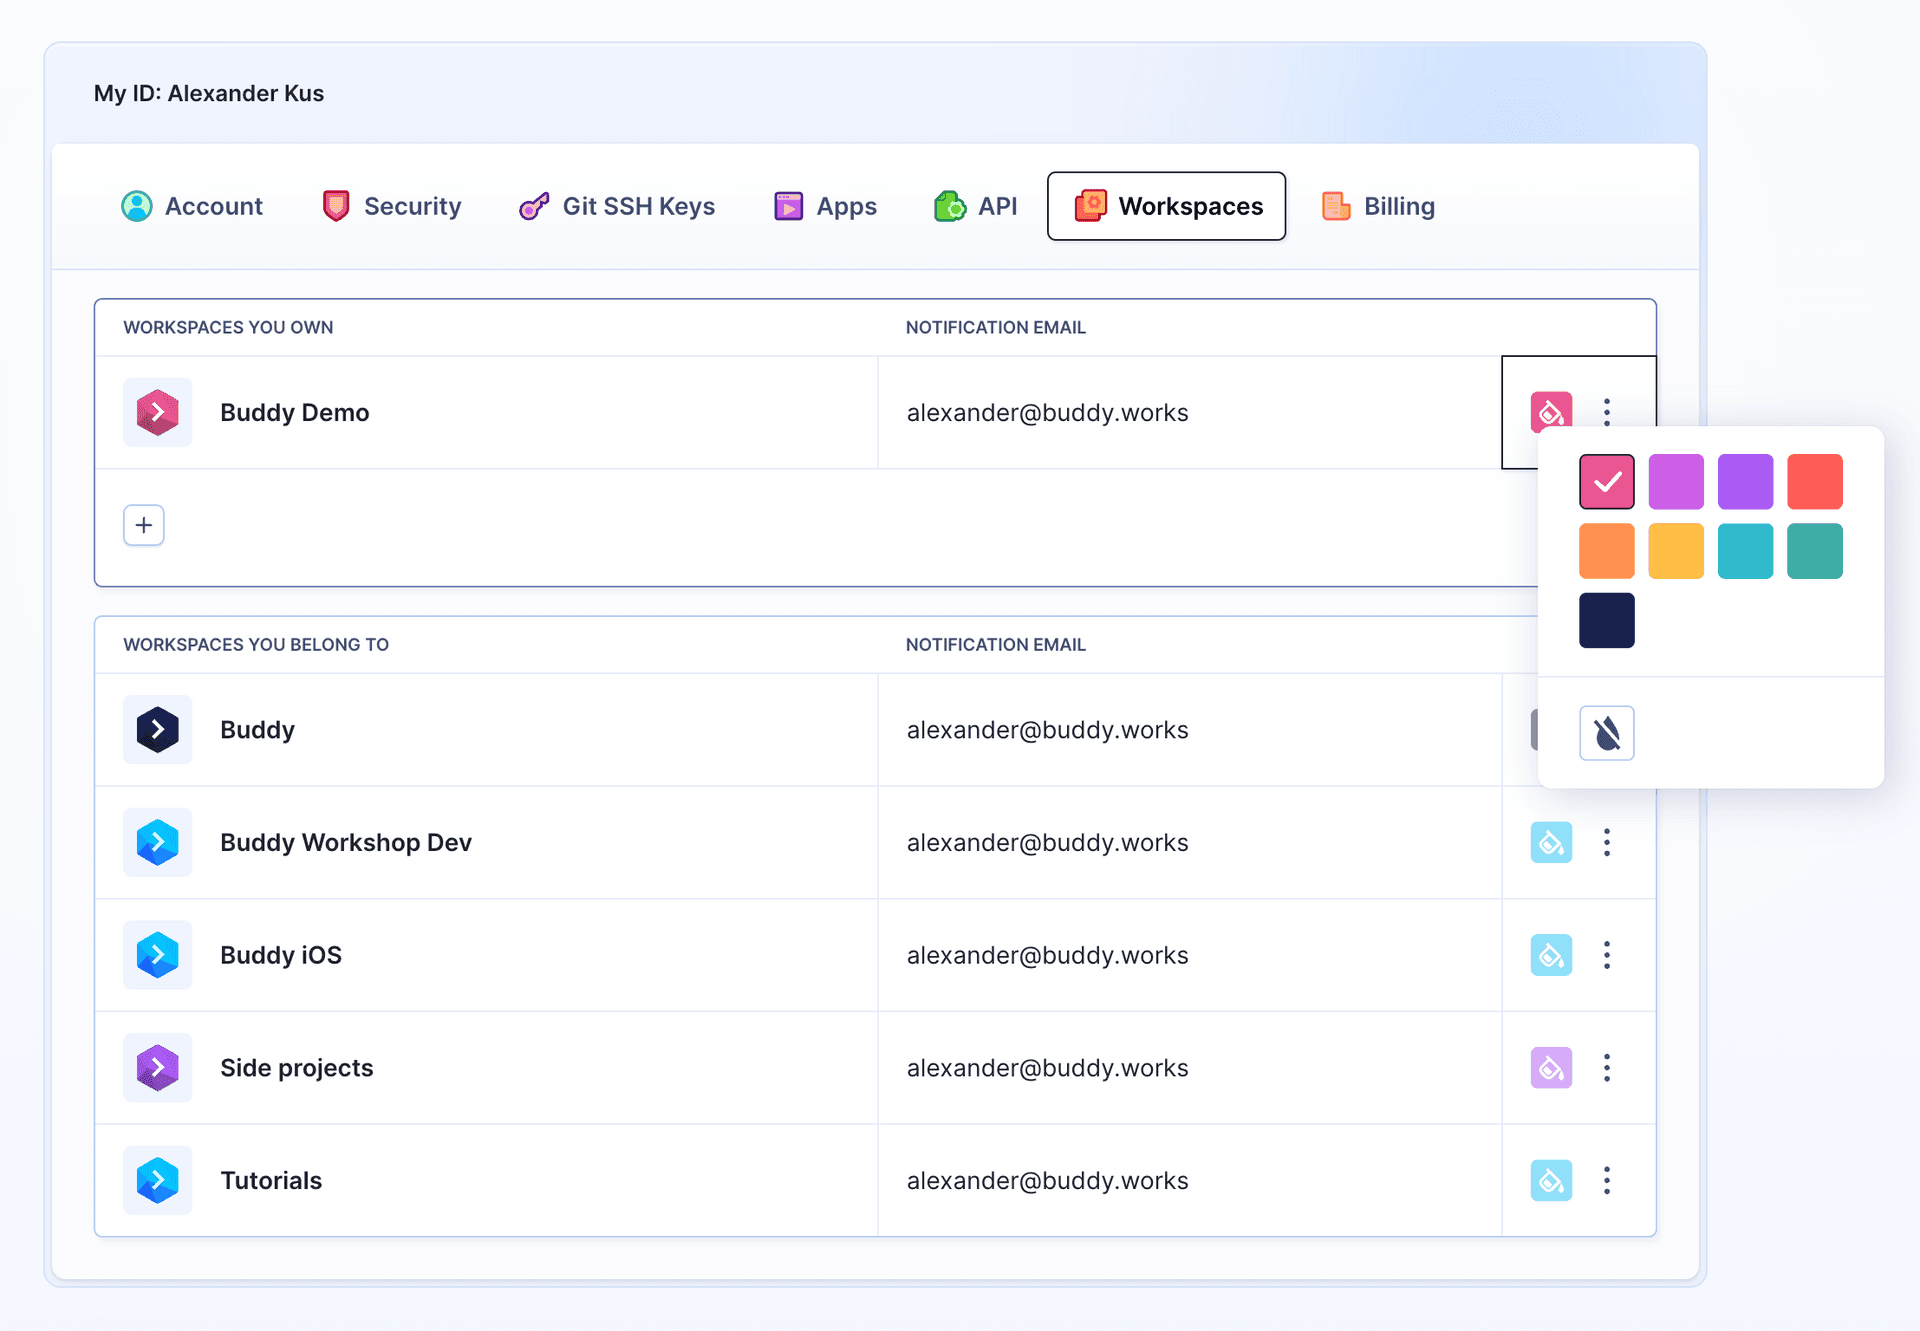This screenshot has width=1920, height=1331.
Task: Open more options for Buddy iOS
Action: [x=1607, y=955]
